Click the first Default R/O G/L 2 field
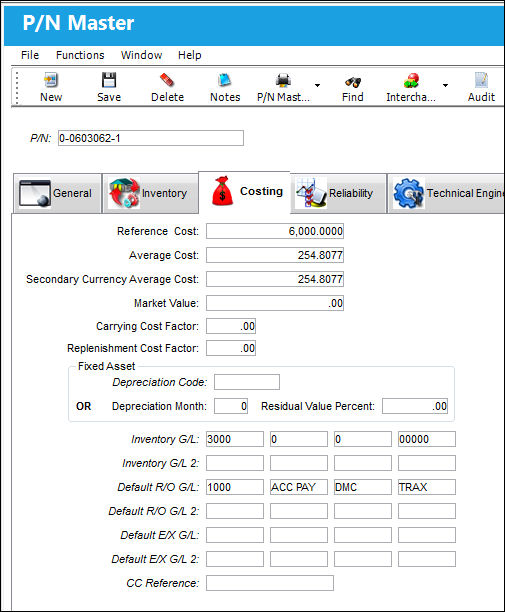Viewport: 505px width, 612px height. [x=235, y=511]
